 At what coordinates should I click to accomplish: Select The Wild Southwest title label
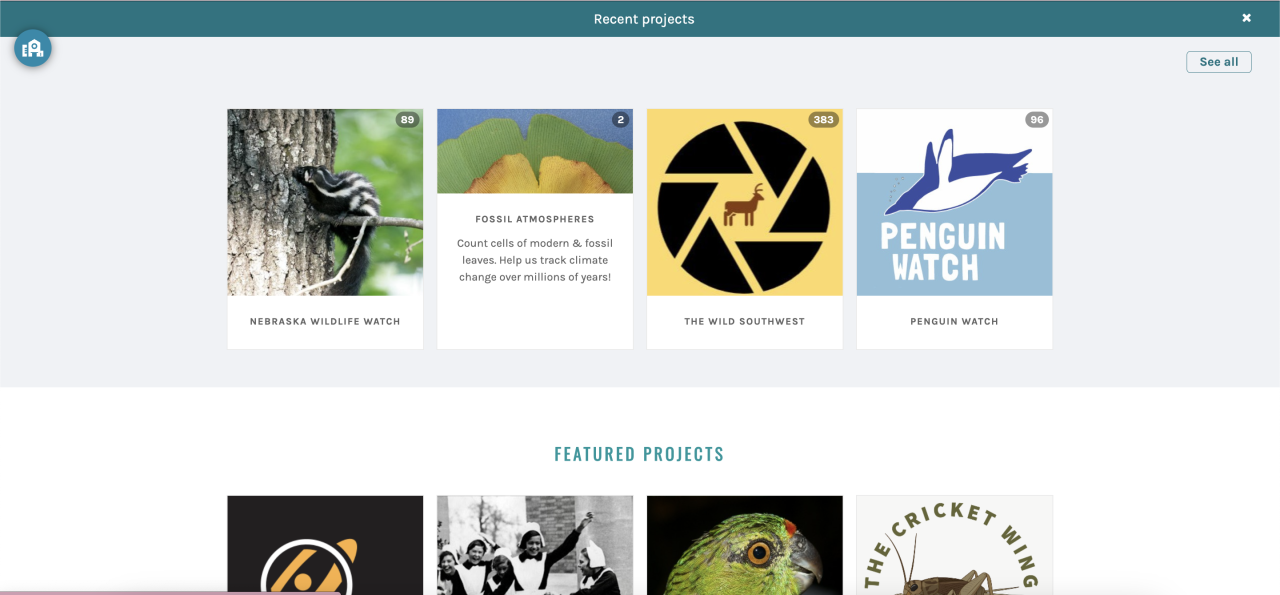[x=745, y=322]
